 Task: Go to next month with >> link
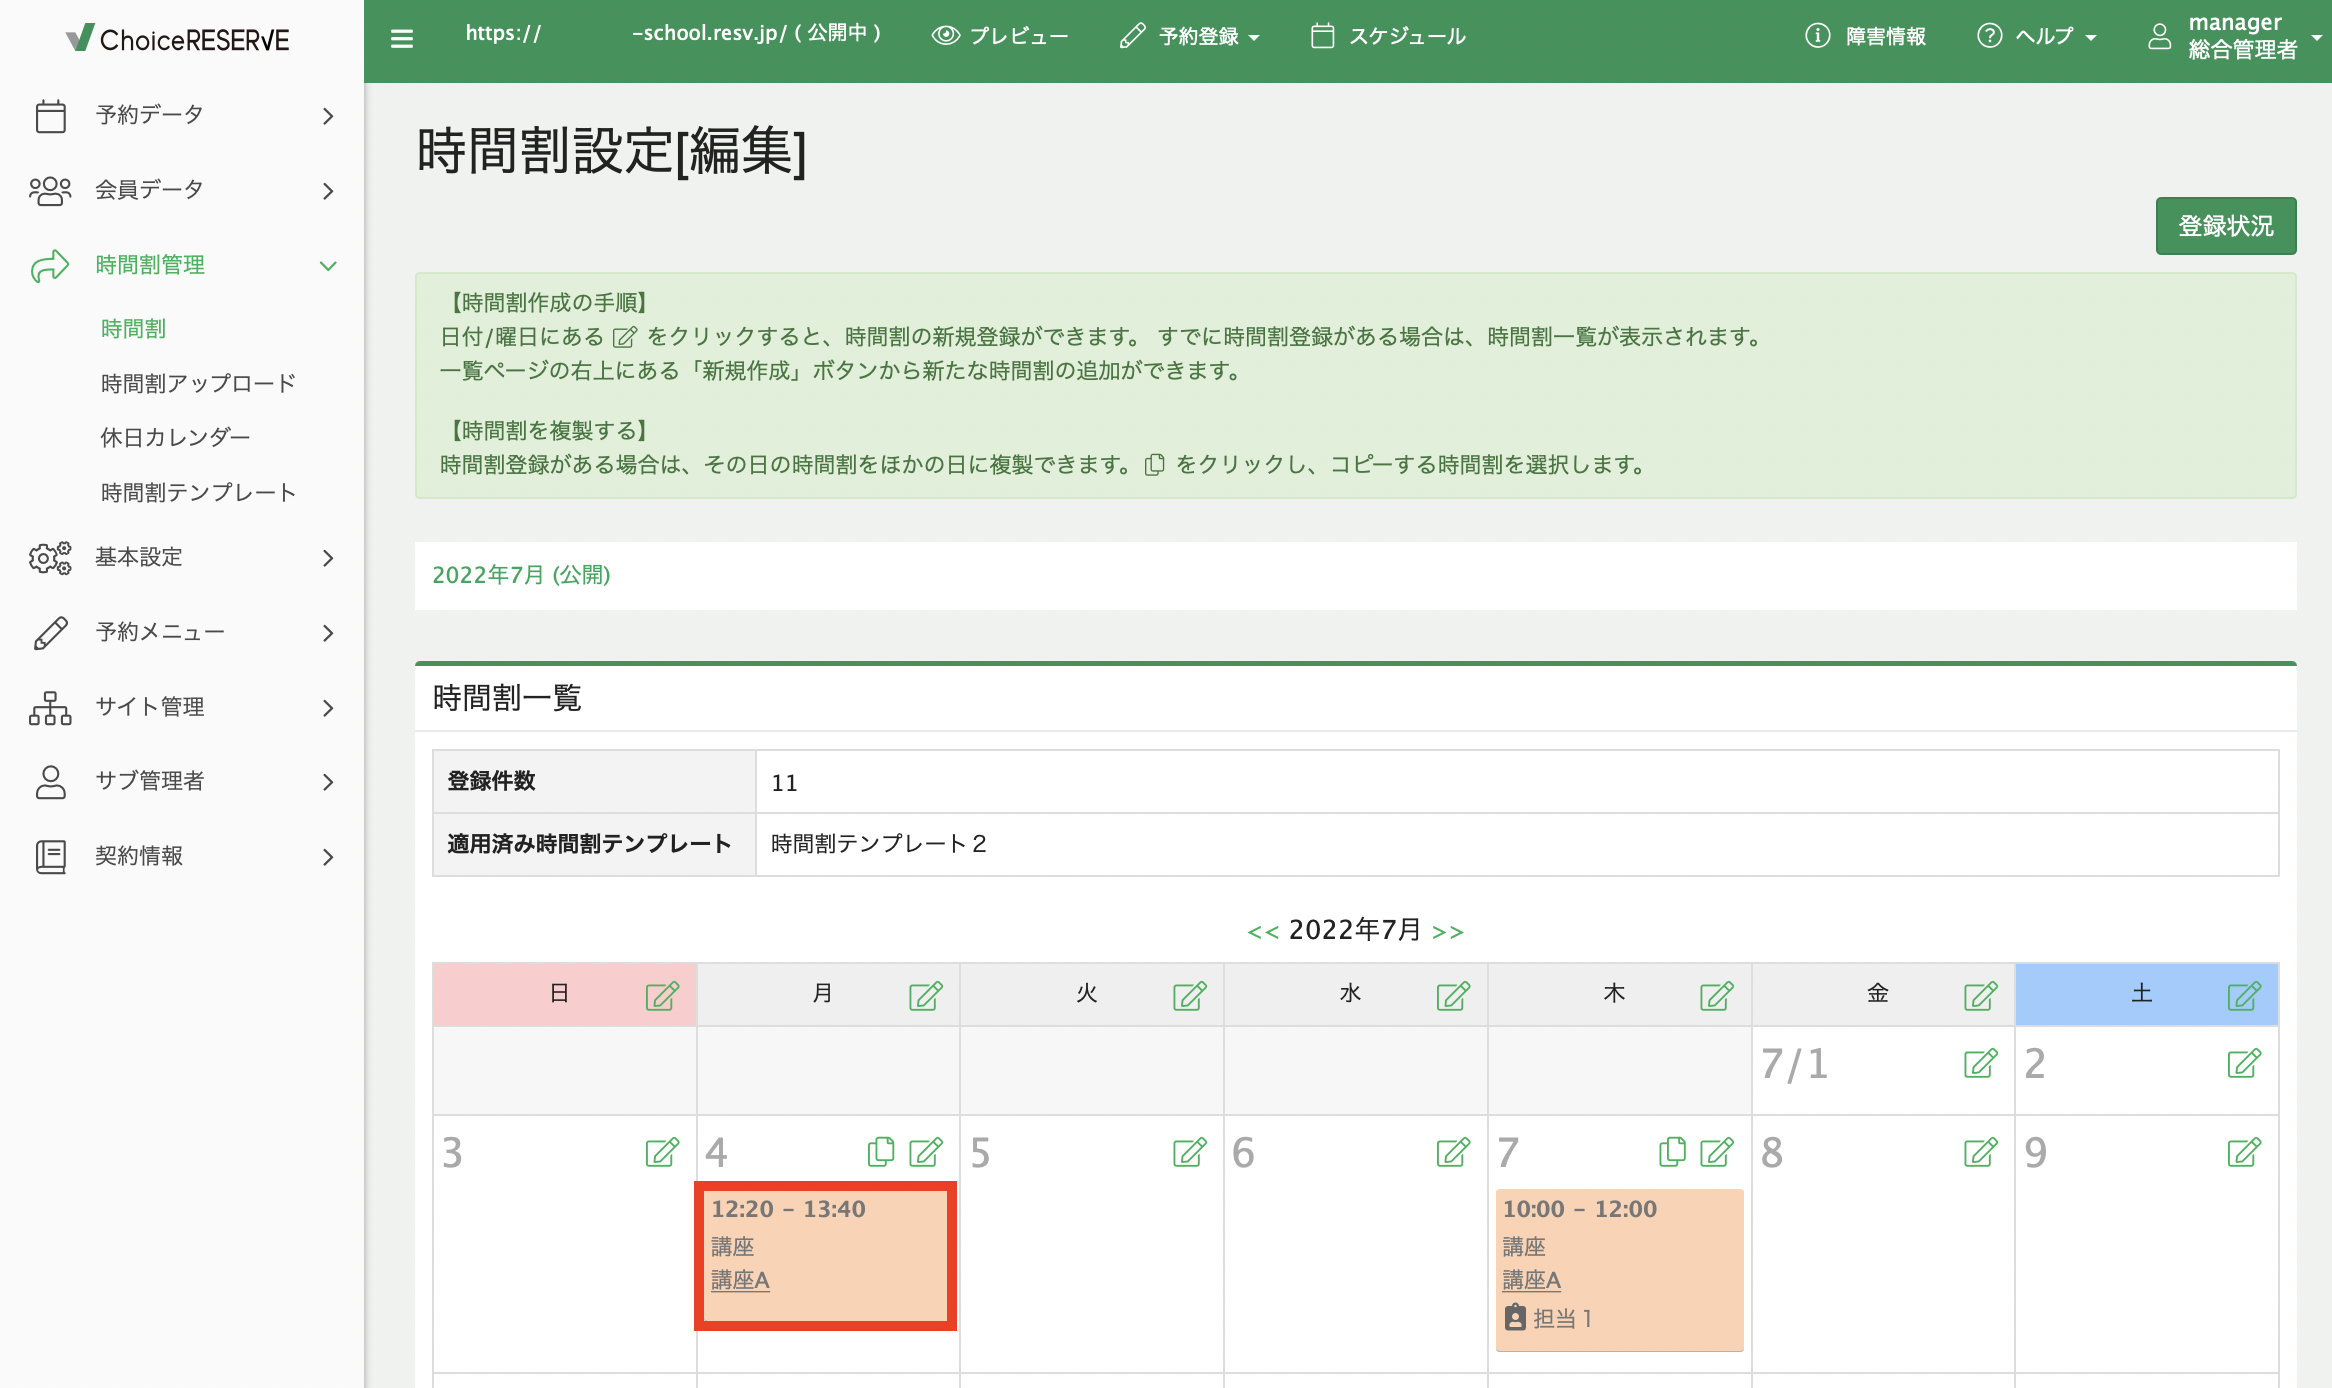coord(1447,932)
